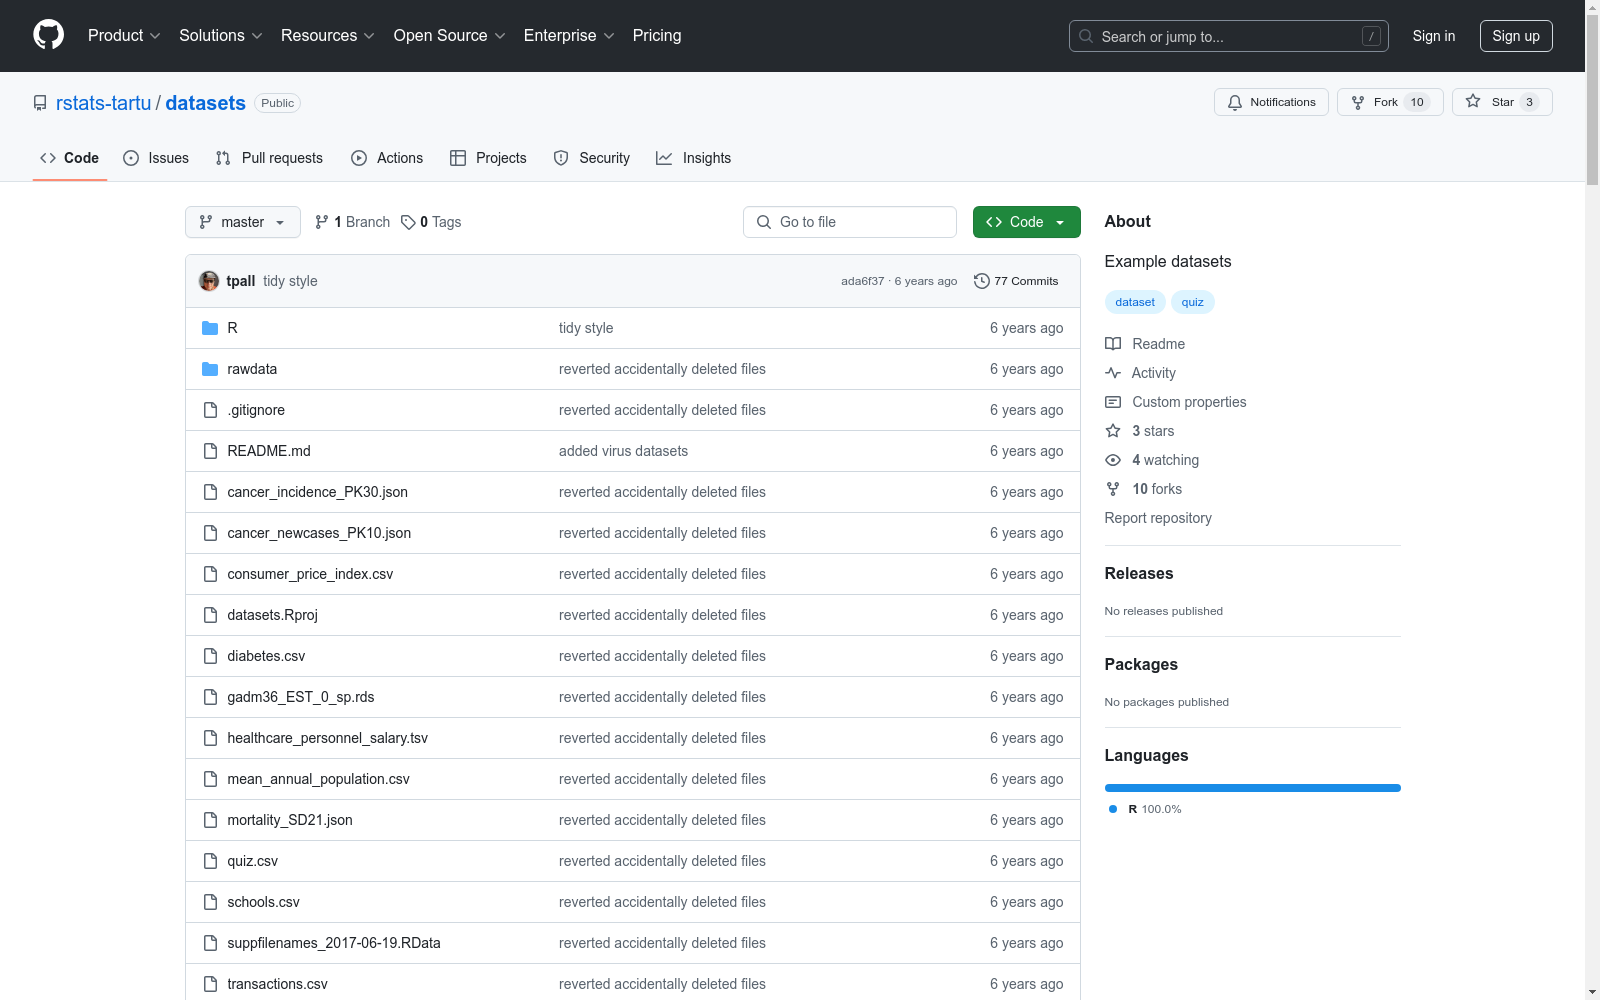
Task: Click the book icon beside Readme
Action: [1113, 344]
